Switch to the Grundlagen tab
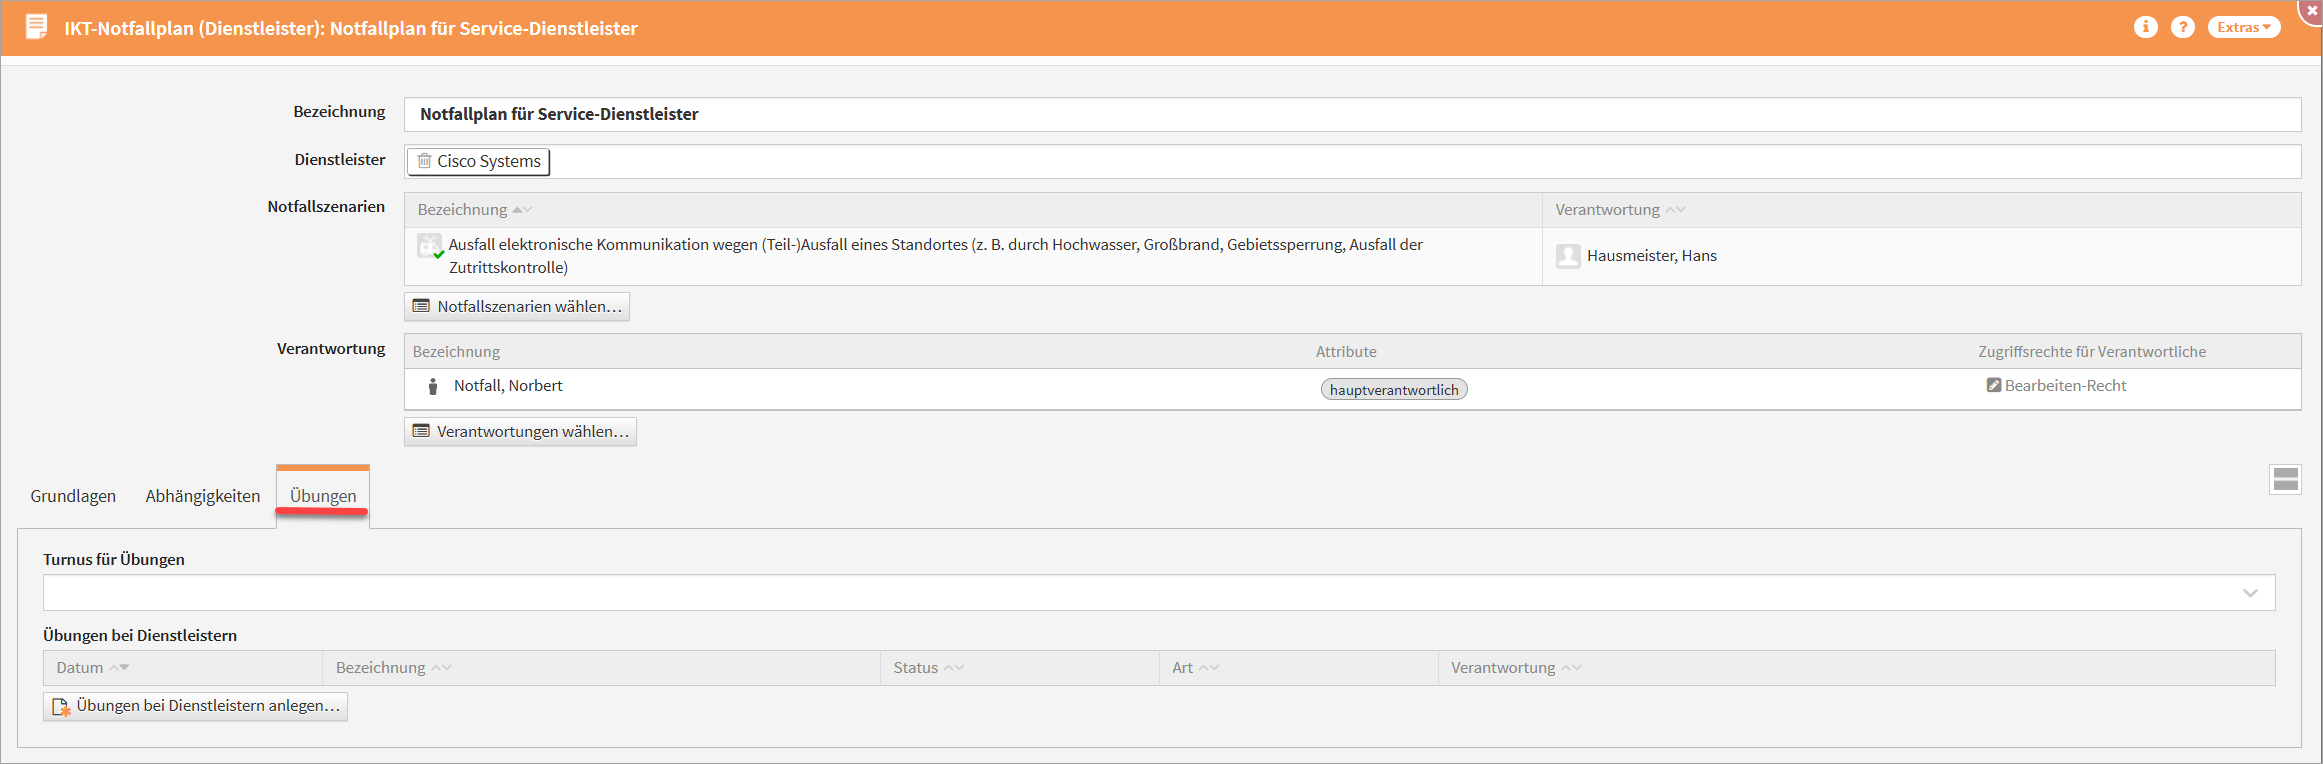The height and width of the screenshot is (764, 2323). [73, 496]
